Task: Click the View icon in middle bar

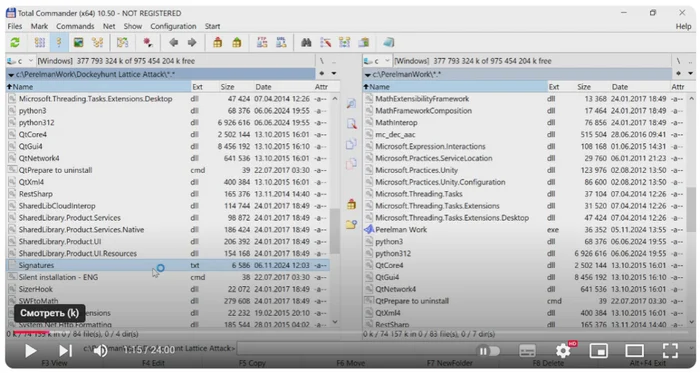Action: click(x=351, y=104)
